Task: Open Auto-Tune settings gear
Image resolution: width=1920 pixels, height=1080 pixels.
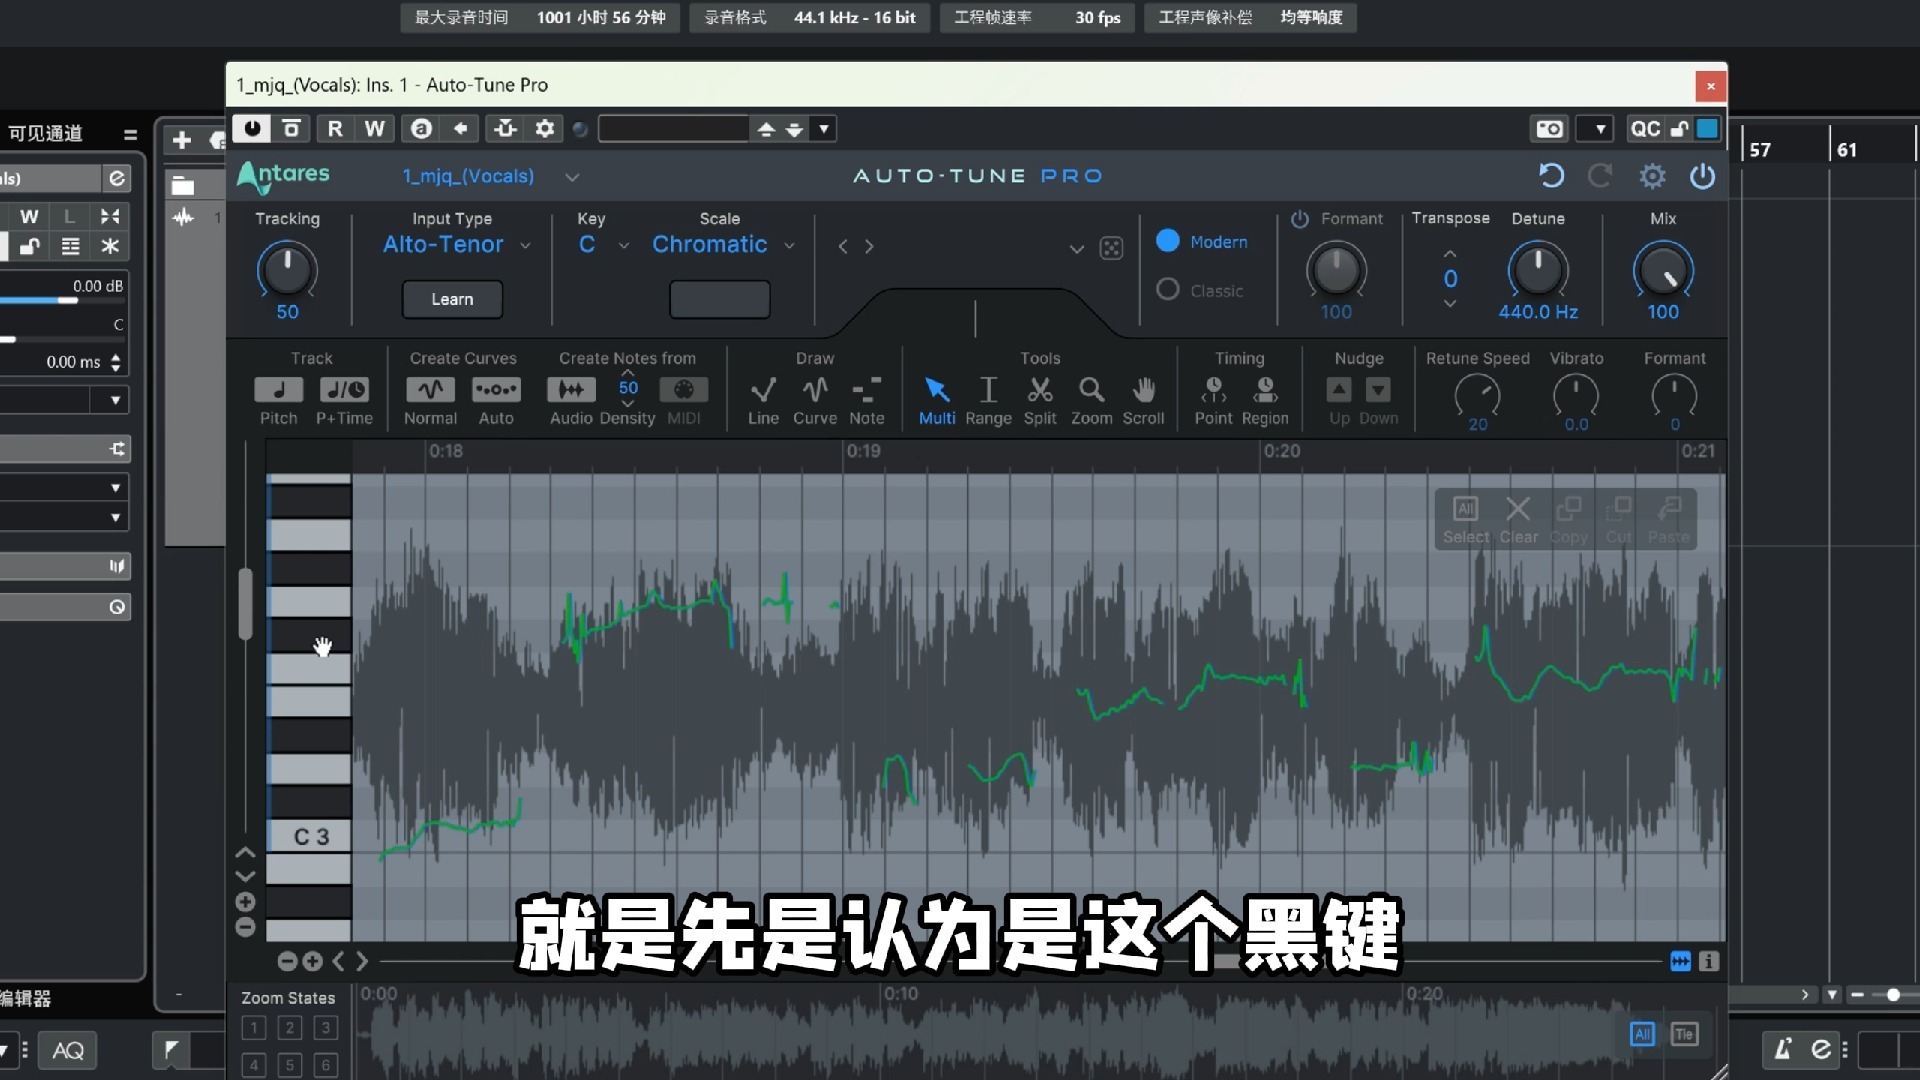Action: pyautogui.click(x=1652, y=176)
